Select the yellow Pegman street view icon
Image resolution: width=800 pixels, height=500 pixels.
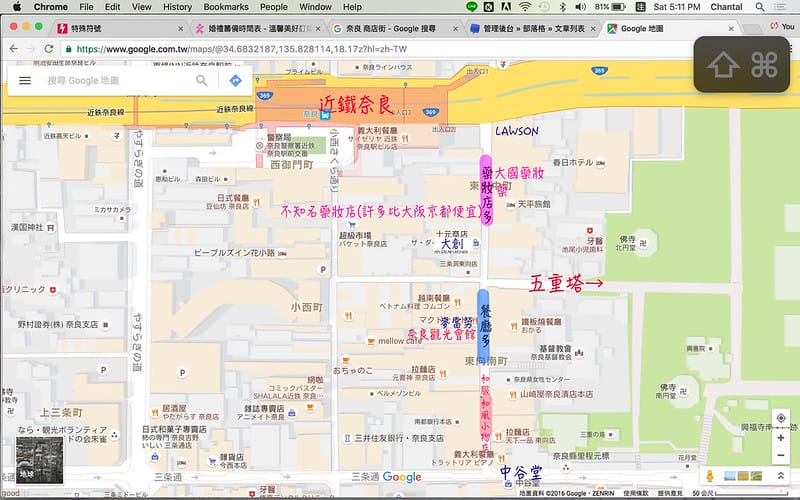point(710,476)
